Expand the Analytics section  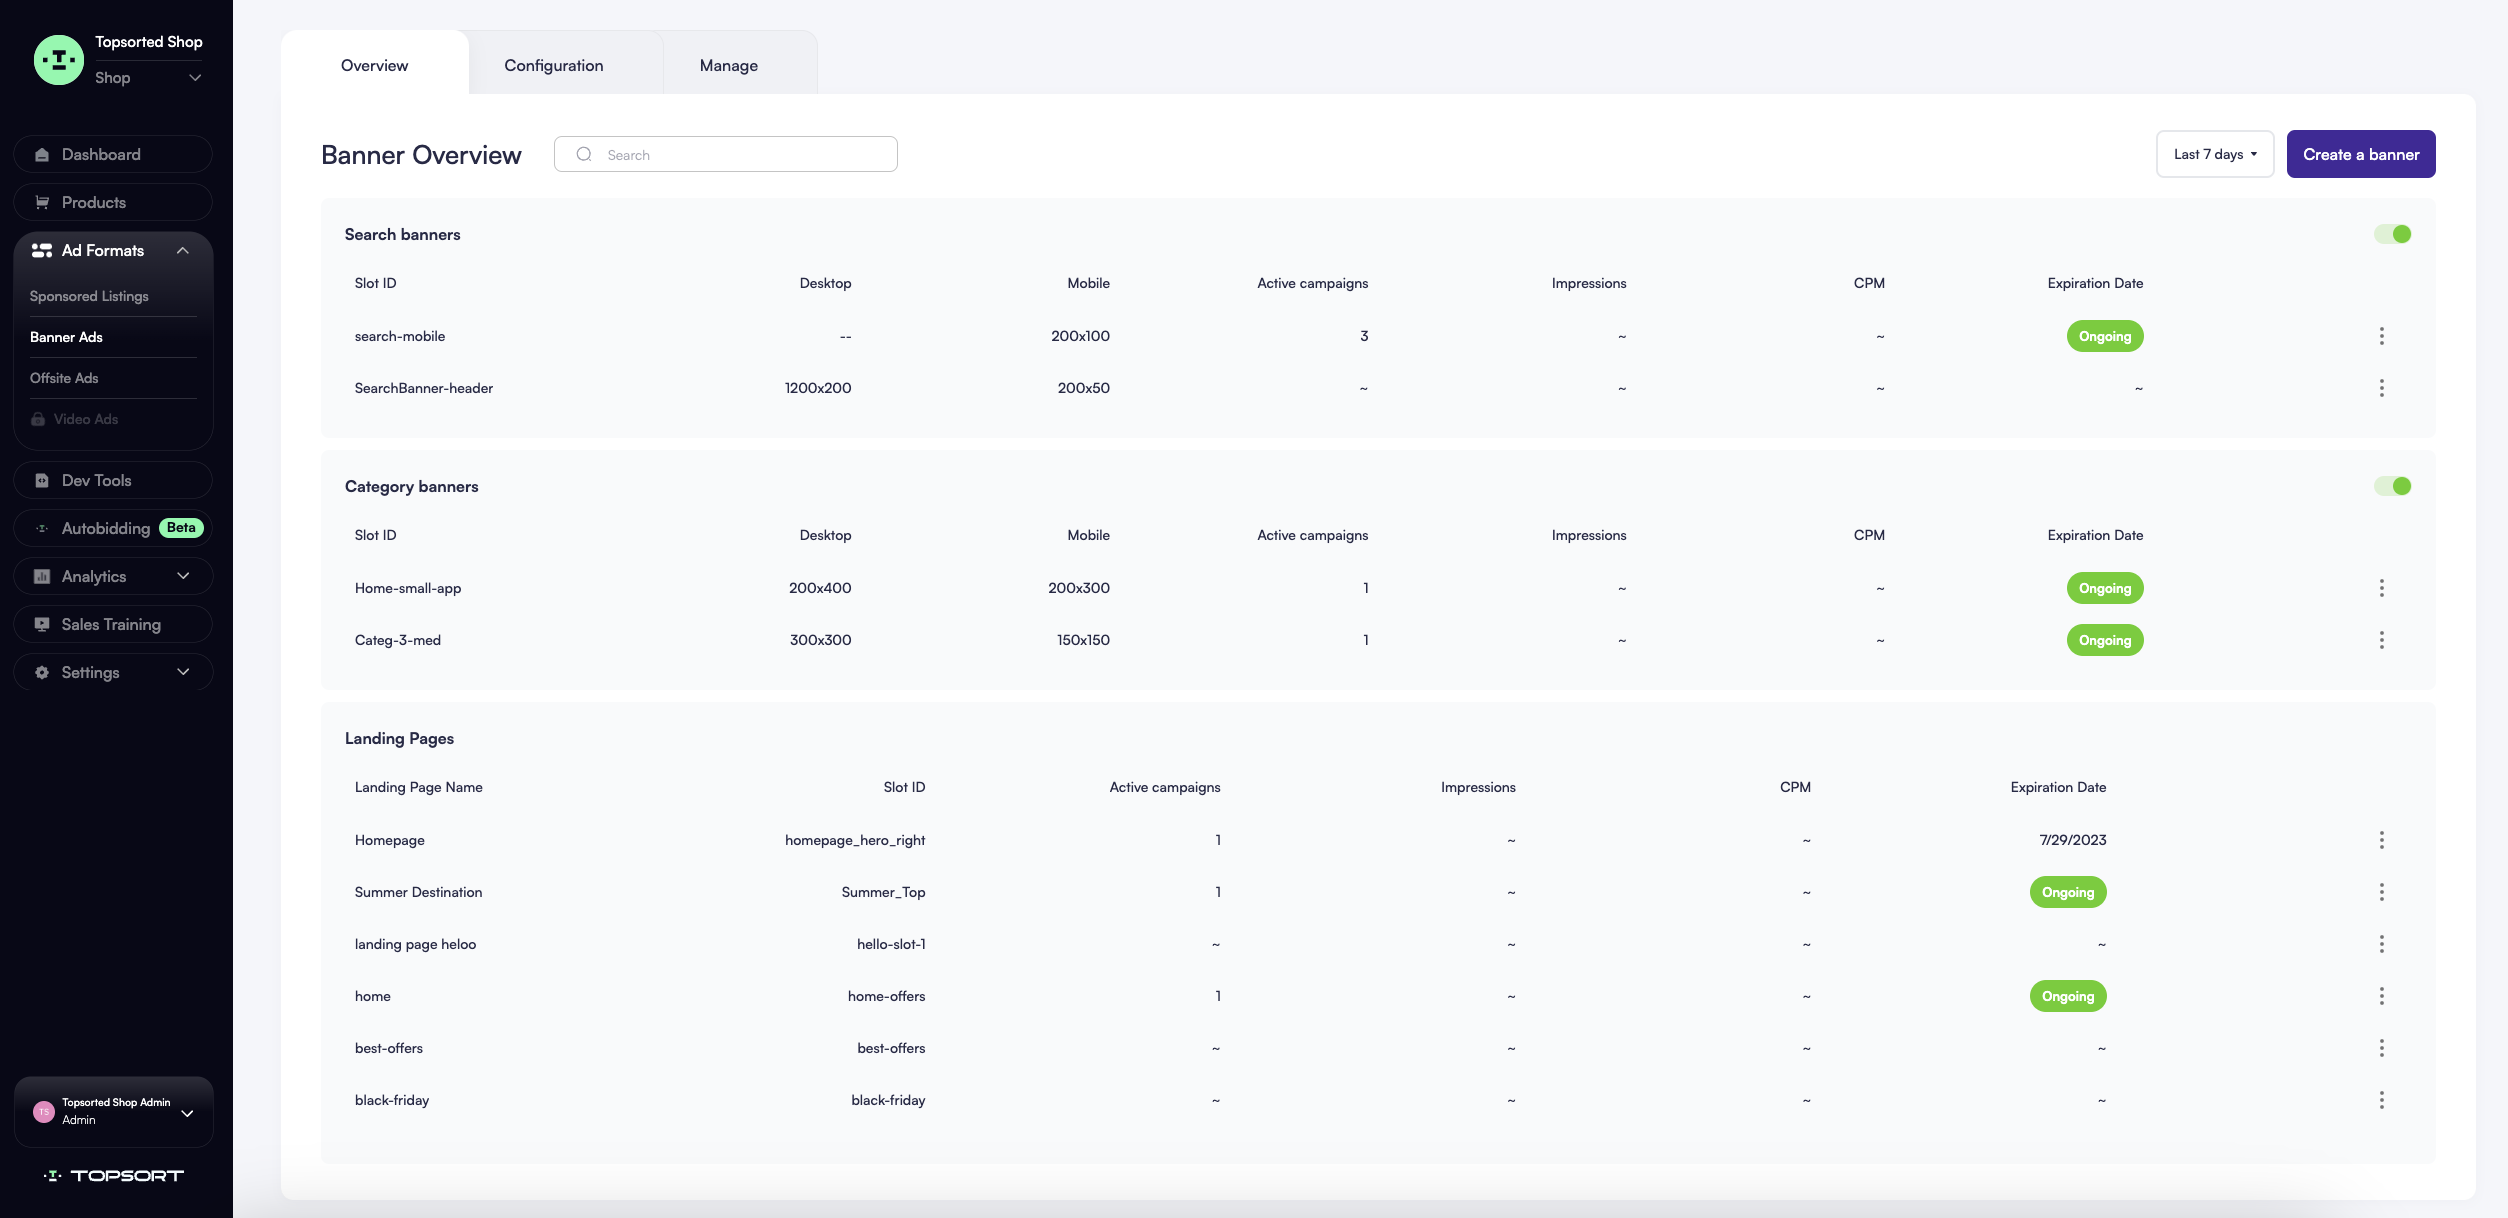[x=183, y=576]
